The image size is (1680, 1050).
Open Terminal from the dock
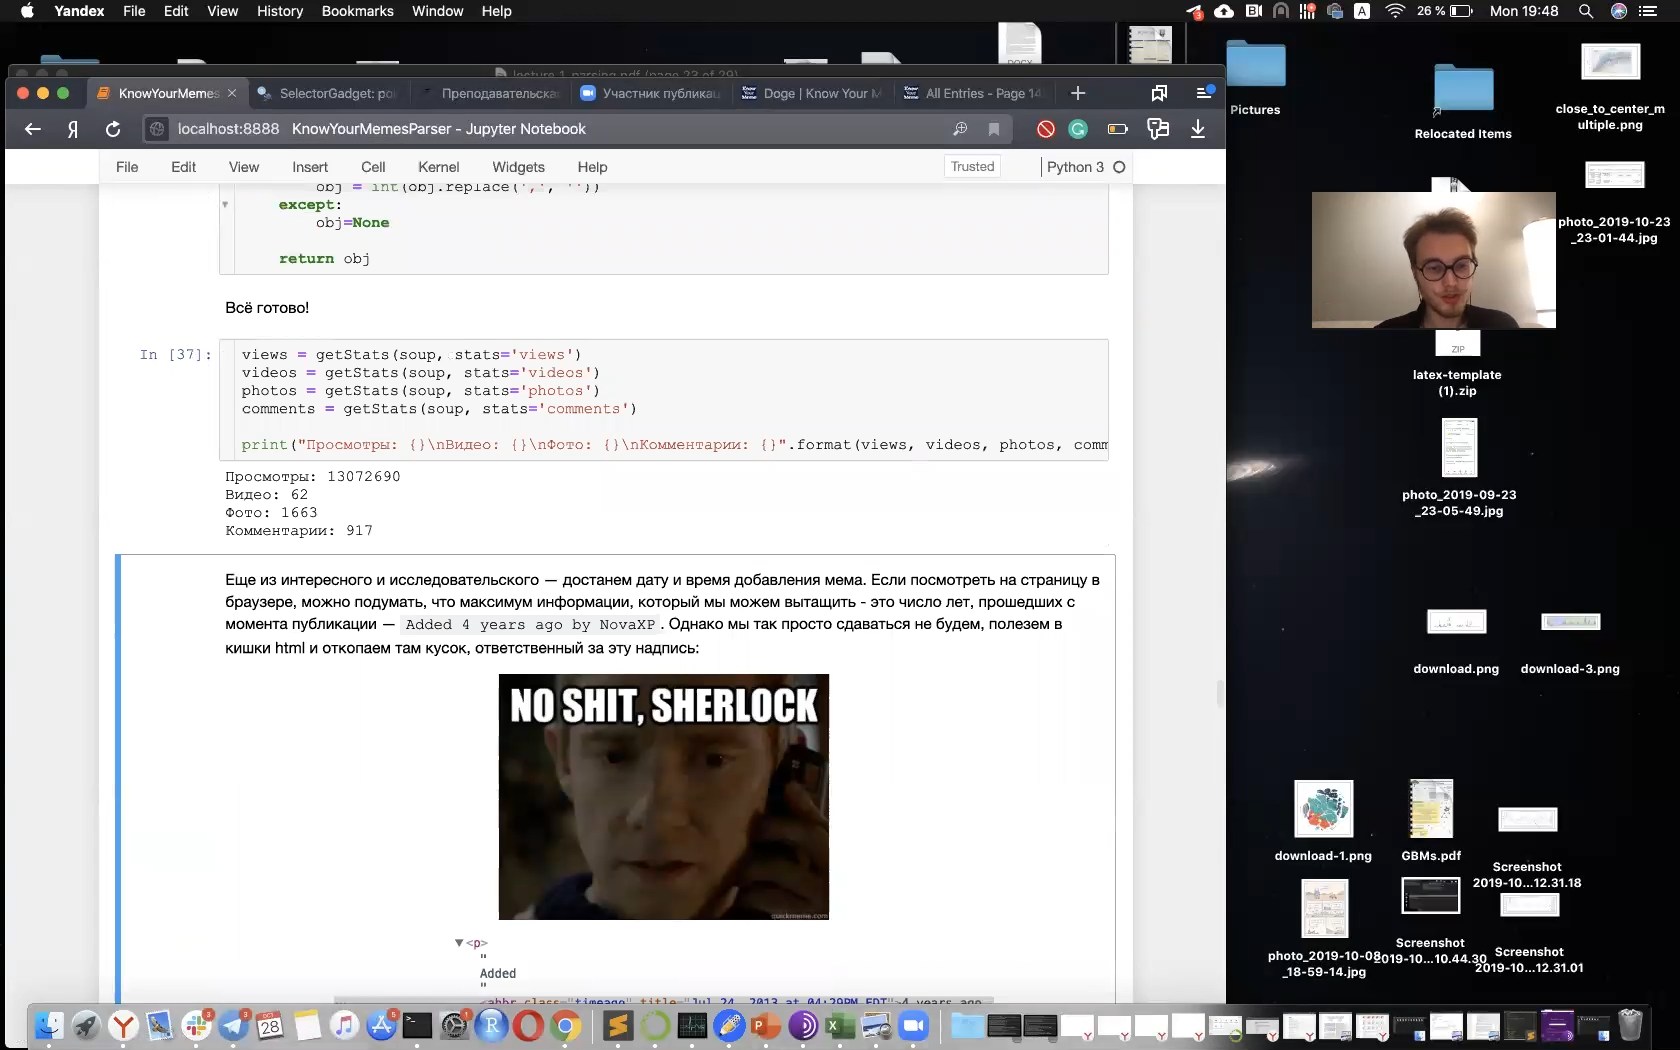click(x=417, y=1025)
